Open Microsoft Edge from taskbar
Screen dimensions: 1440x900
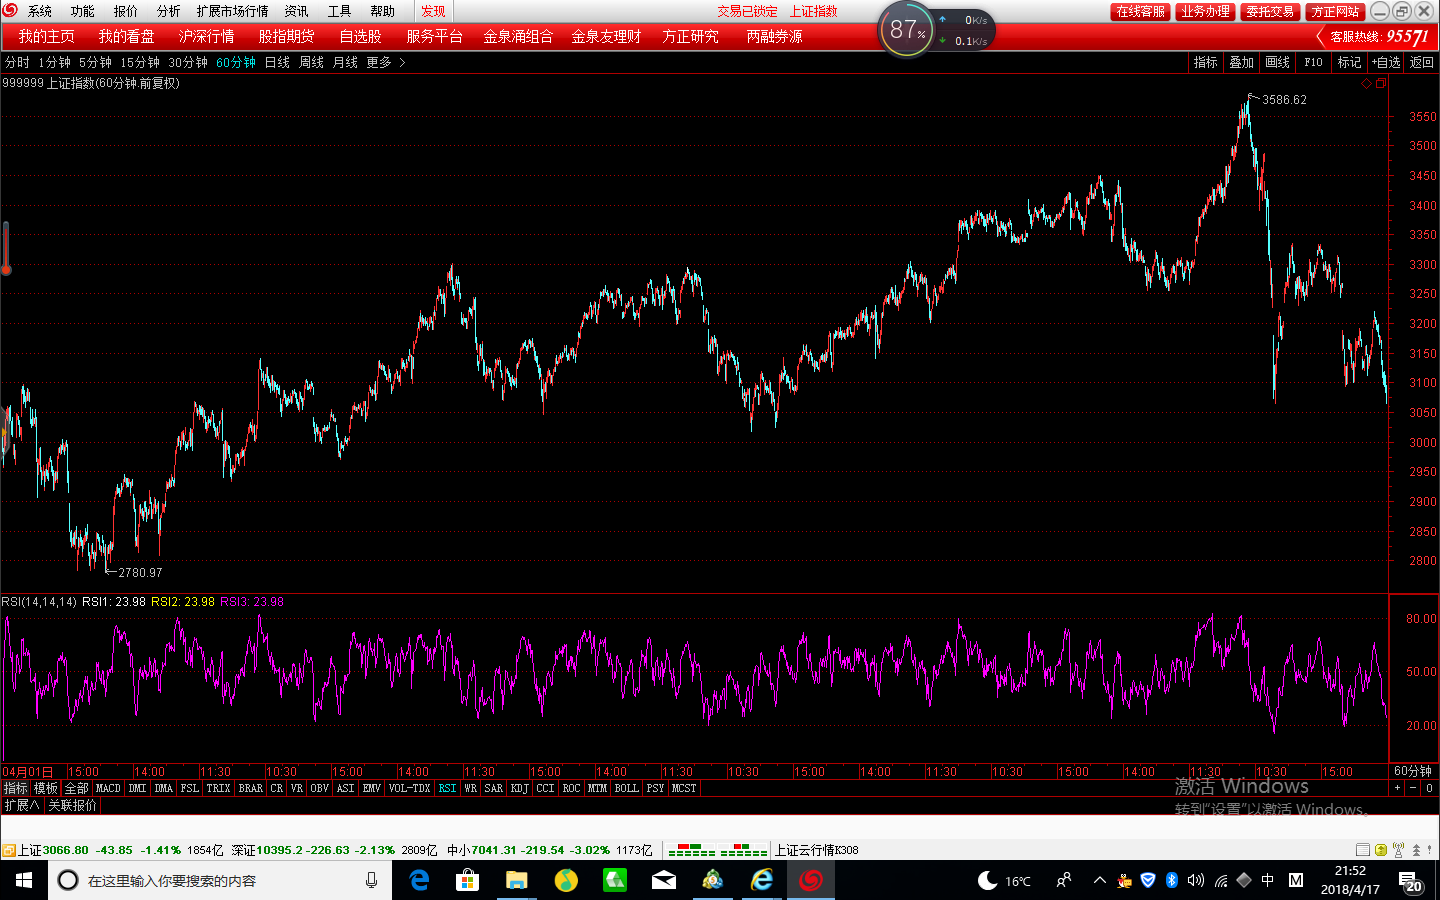pos(419,880)
